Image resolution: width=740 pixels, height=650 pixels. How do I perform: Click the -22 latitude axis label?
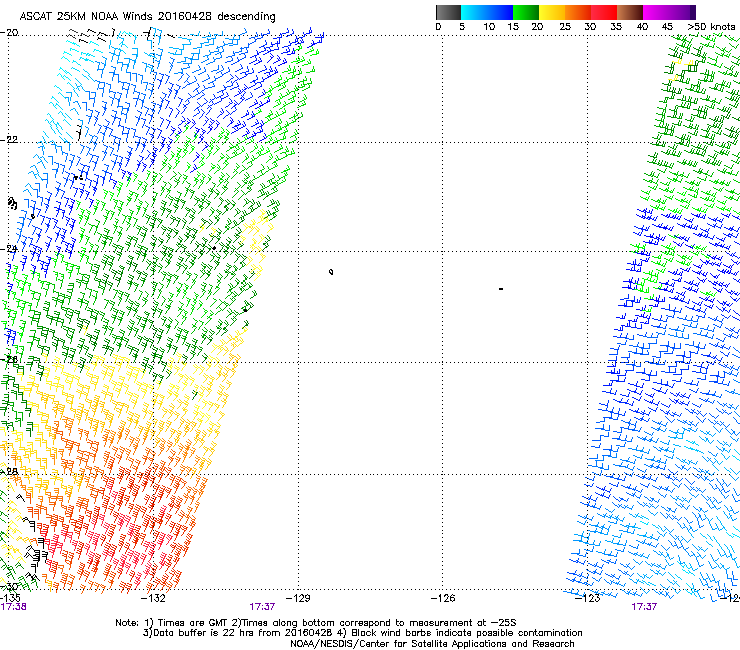(9, 140)
